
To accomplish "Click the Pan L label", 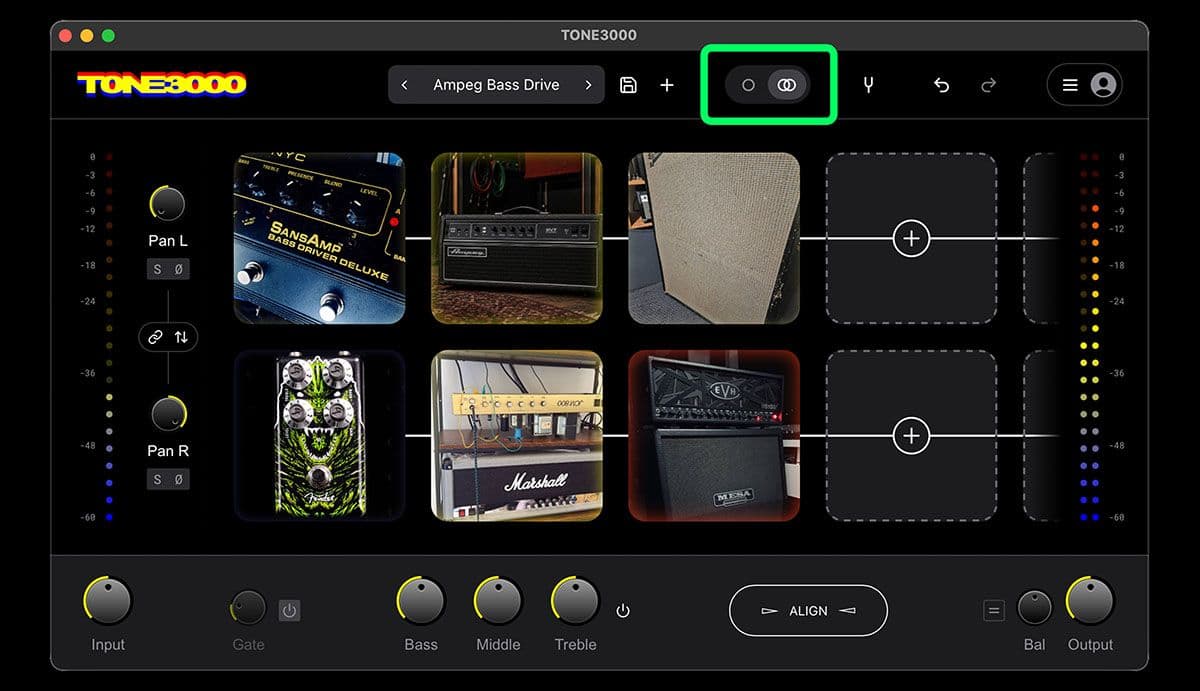I will click(x=168, y=241).
